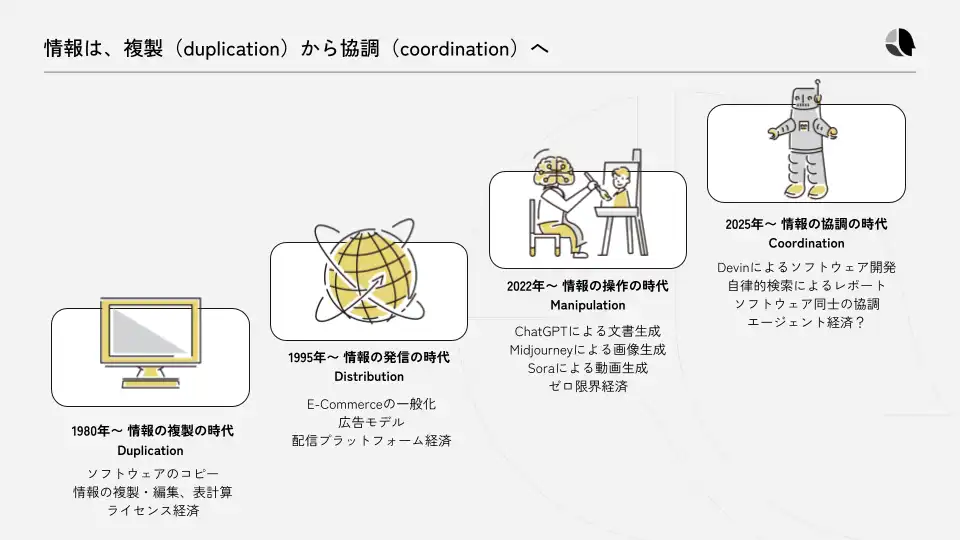Select the '配信プラットフォーム経済' text line

(371, 440)
